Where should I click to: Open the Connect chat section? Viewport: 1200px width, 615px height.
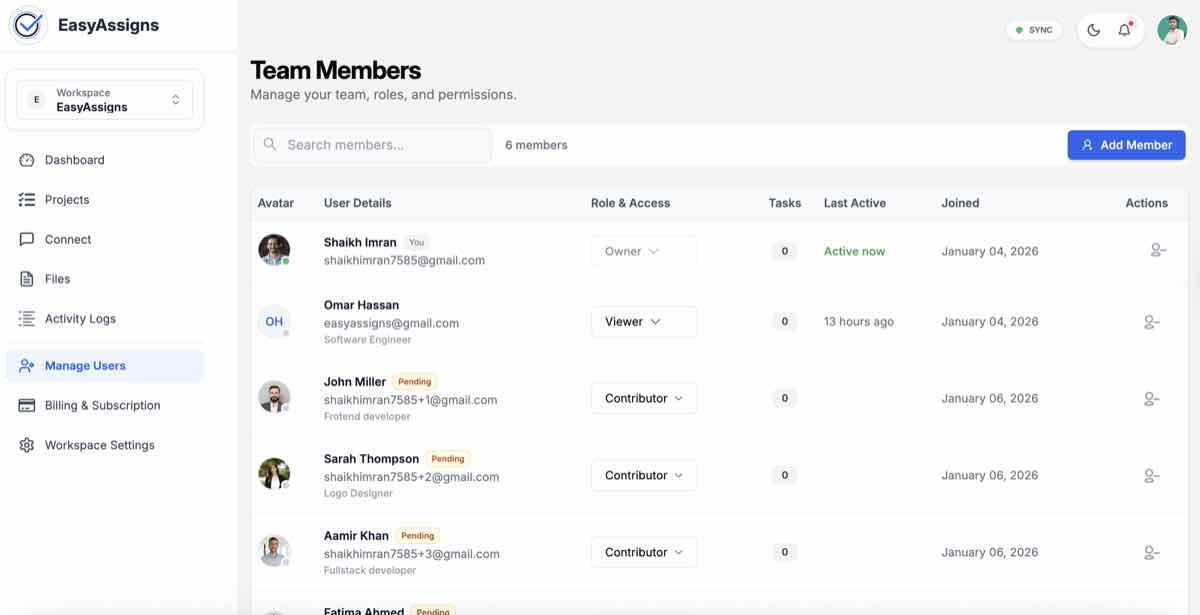67,239
